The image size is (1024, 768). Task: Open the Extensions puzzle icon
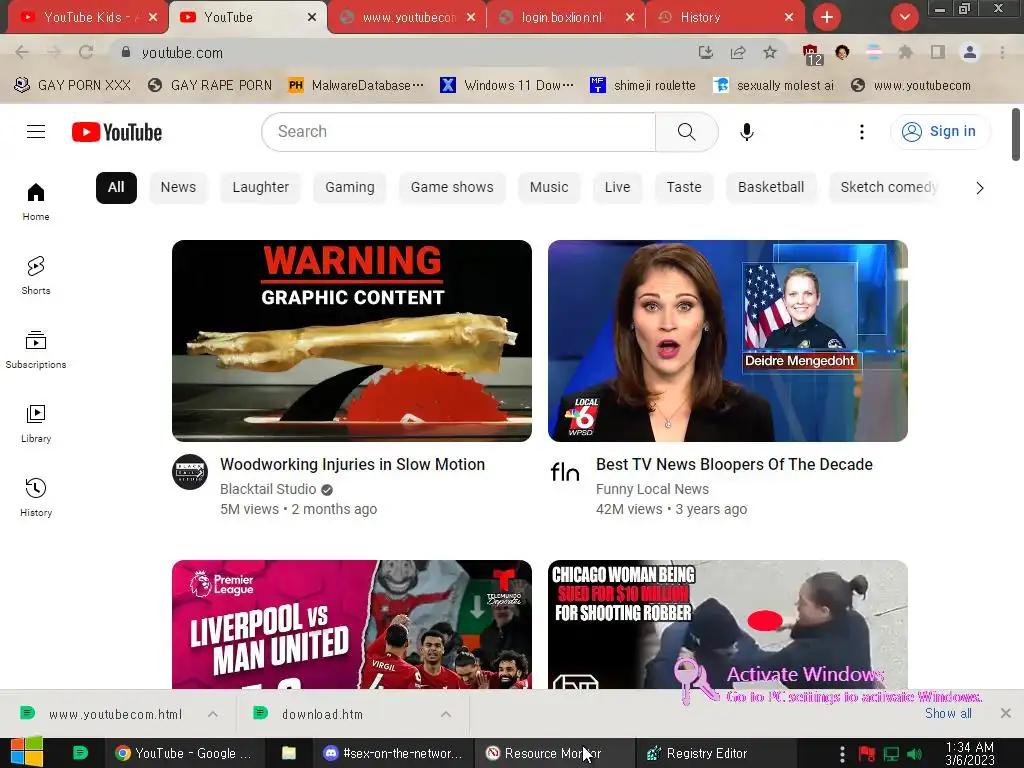pyautogui.click(x=905, y=52)
